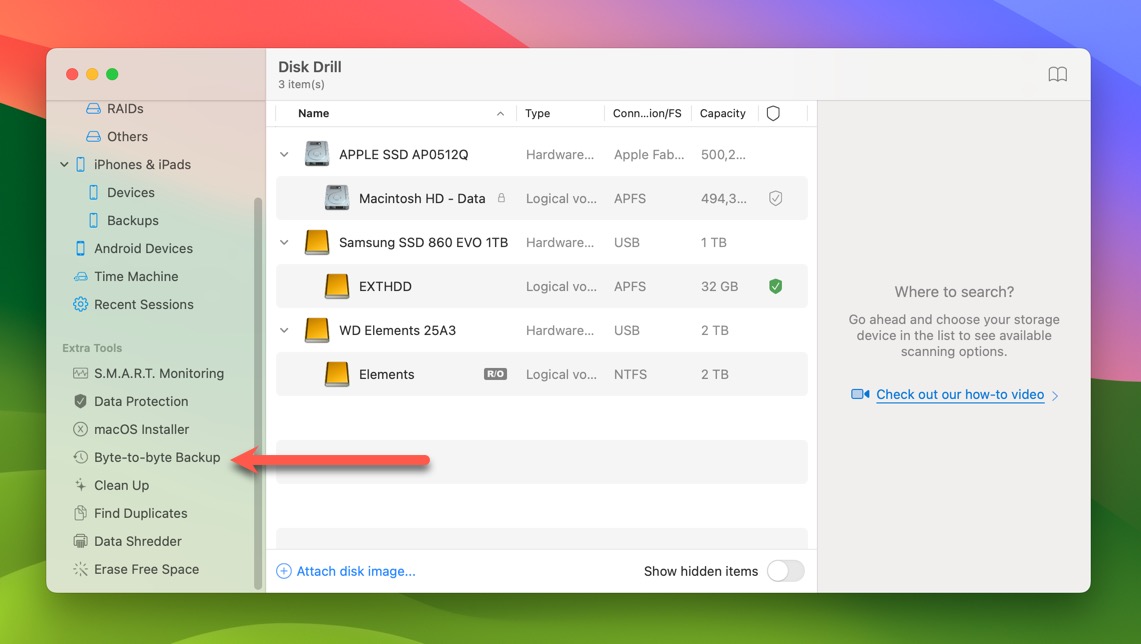Sort by Conn...ion/FS column
Image resolution: width=1141 pixels, height=644 pixels.
(x=647, y=114)
